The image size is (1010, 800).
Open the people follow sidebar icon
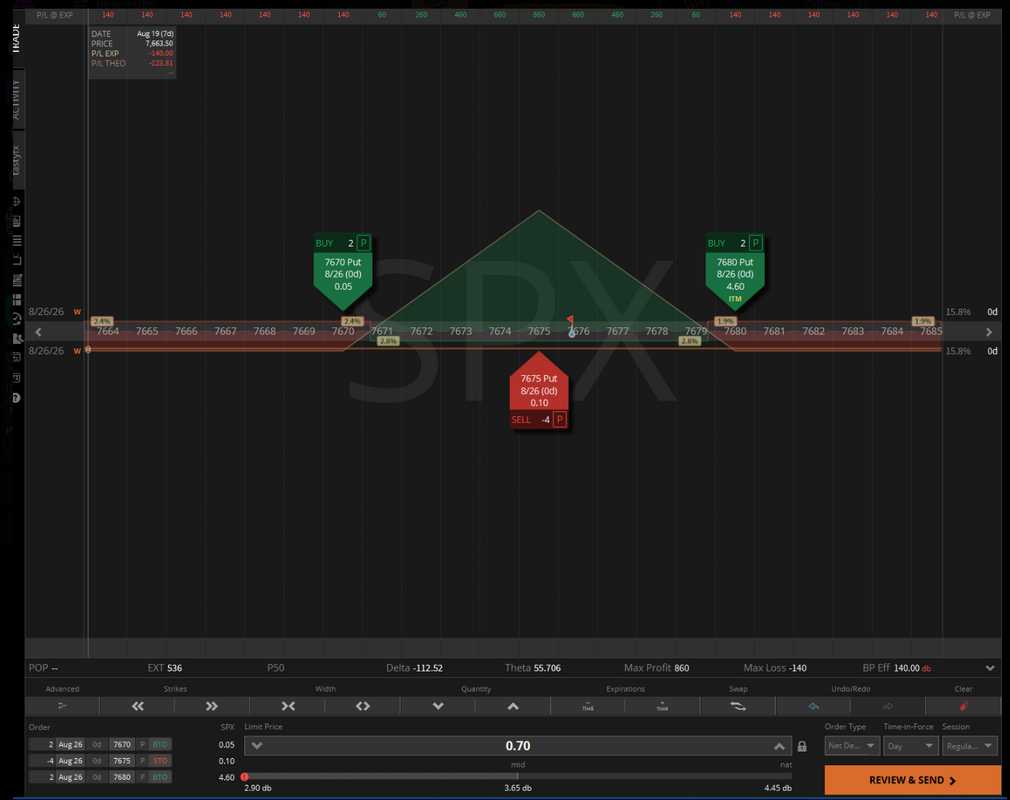(16, 338)
